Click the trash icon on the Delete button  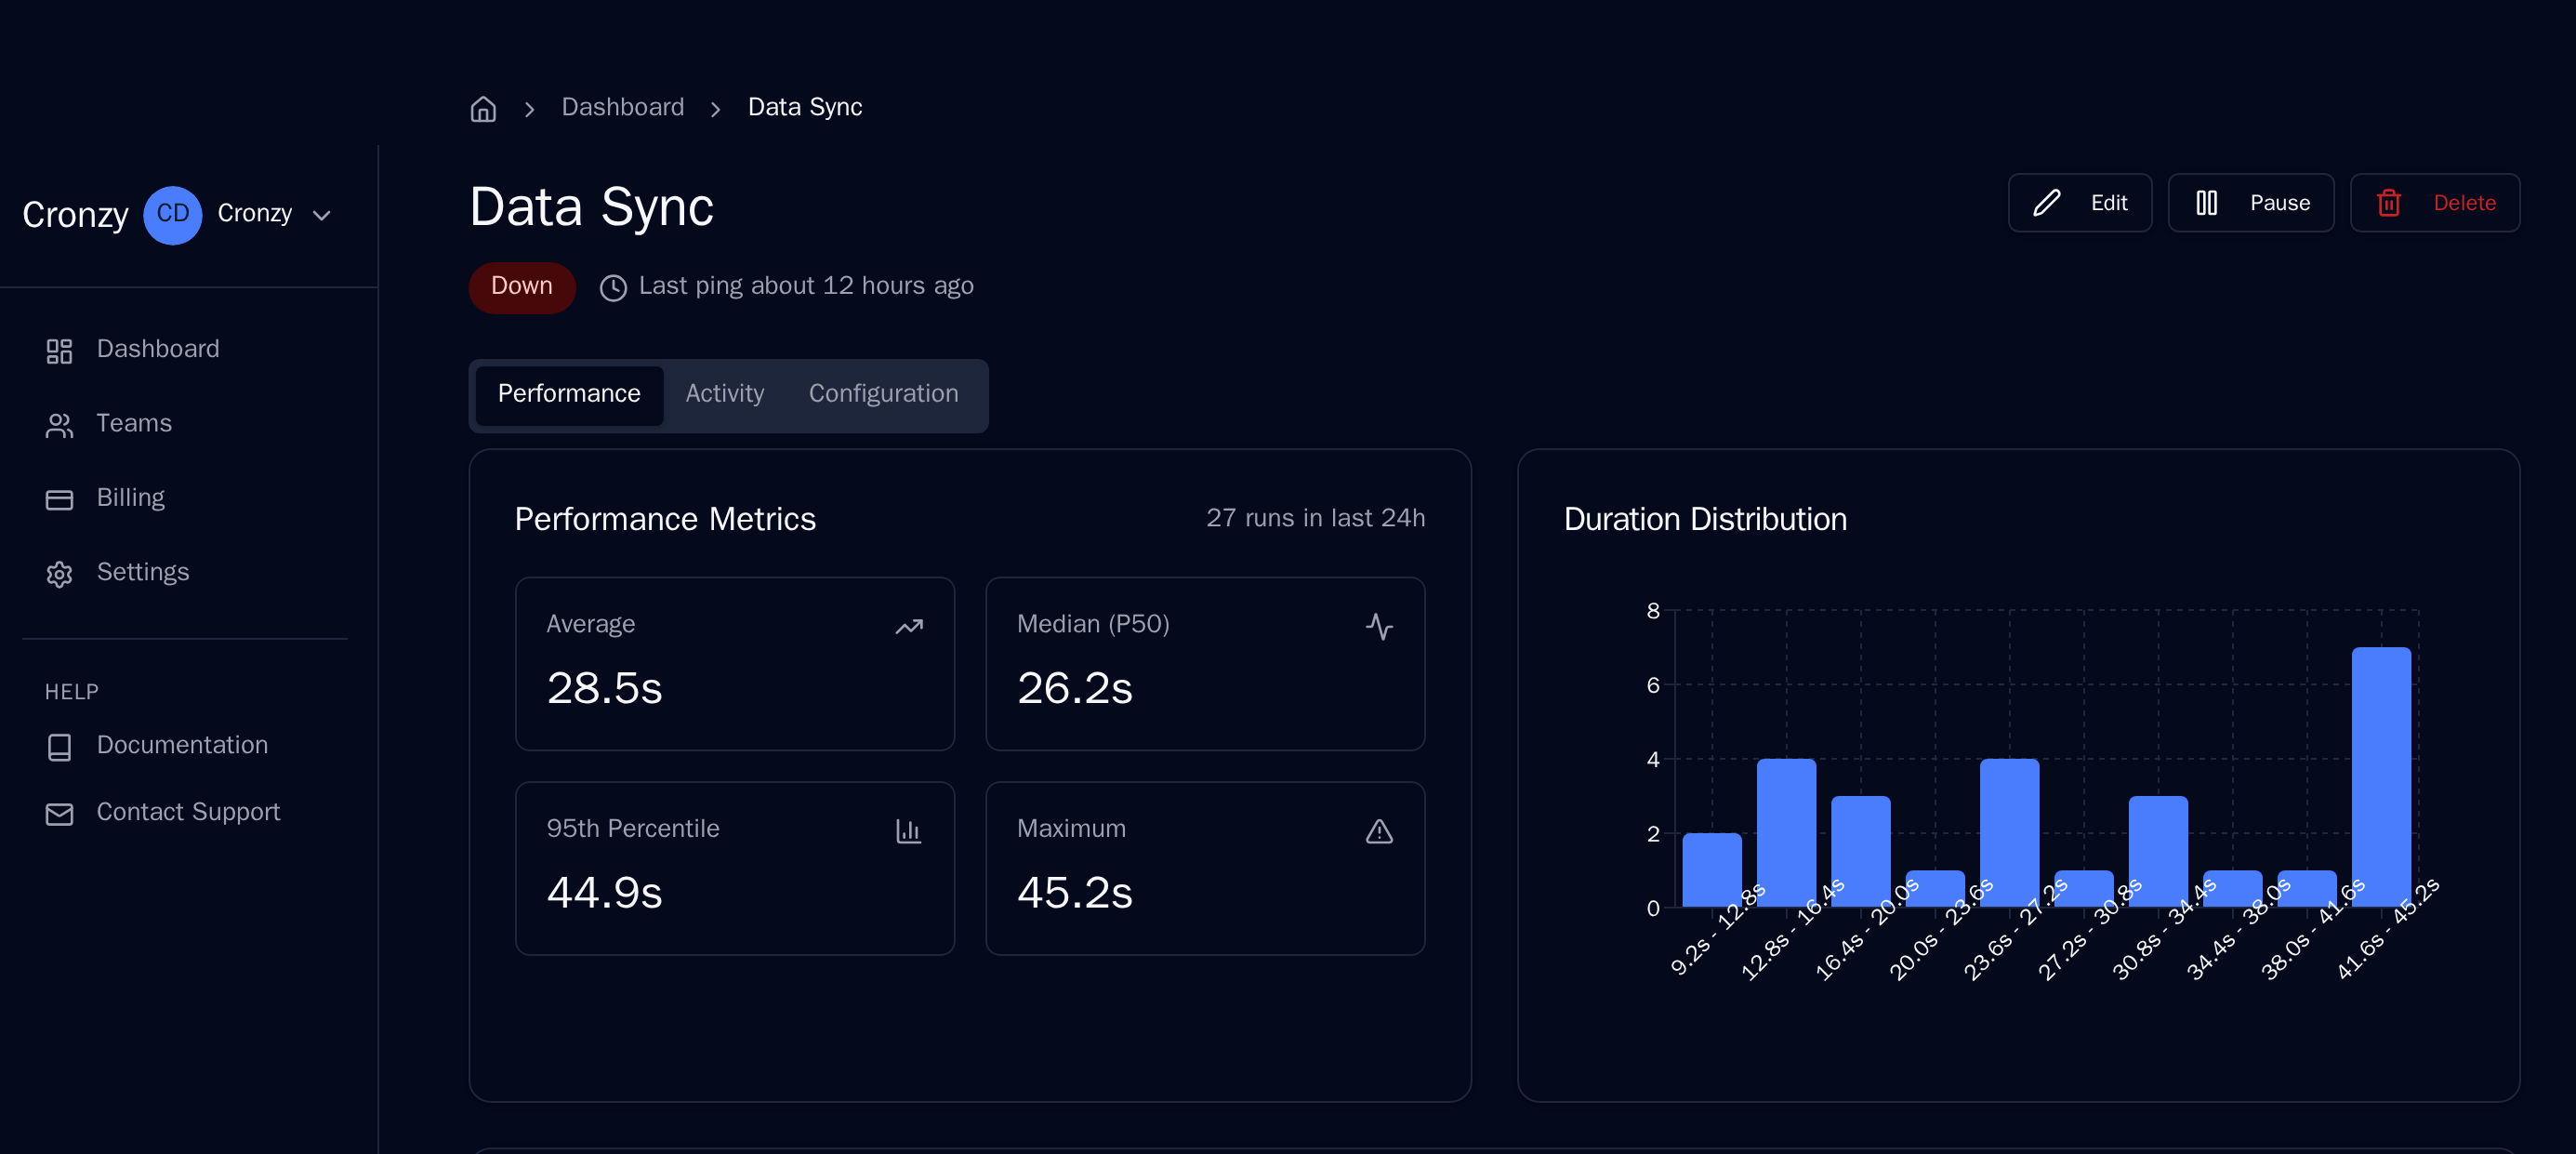pyautogui.click(x=2389, y=203)
